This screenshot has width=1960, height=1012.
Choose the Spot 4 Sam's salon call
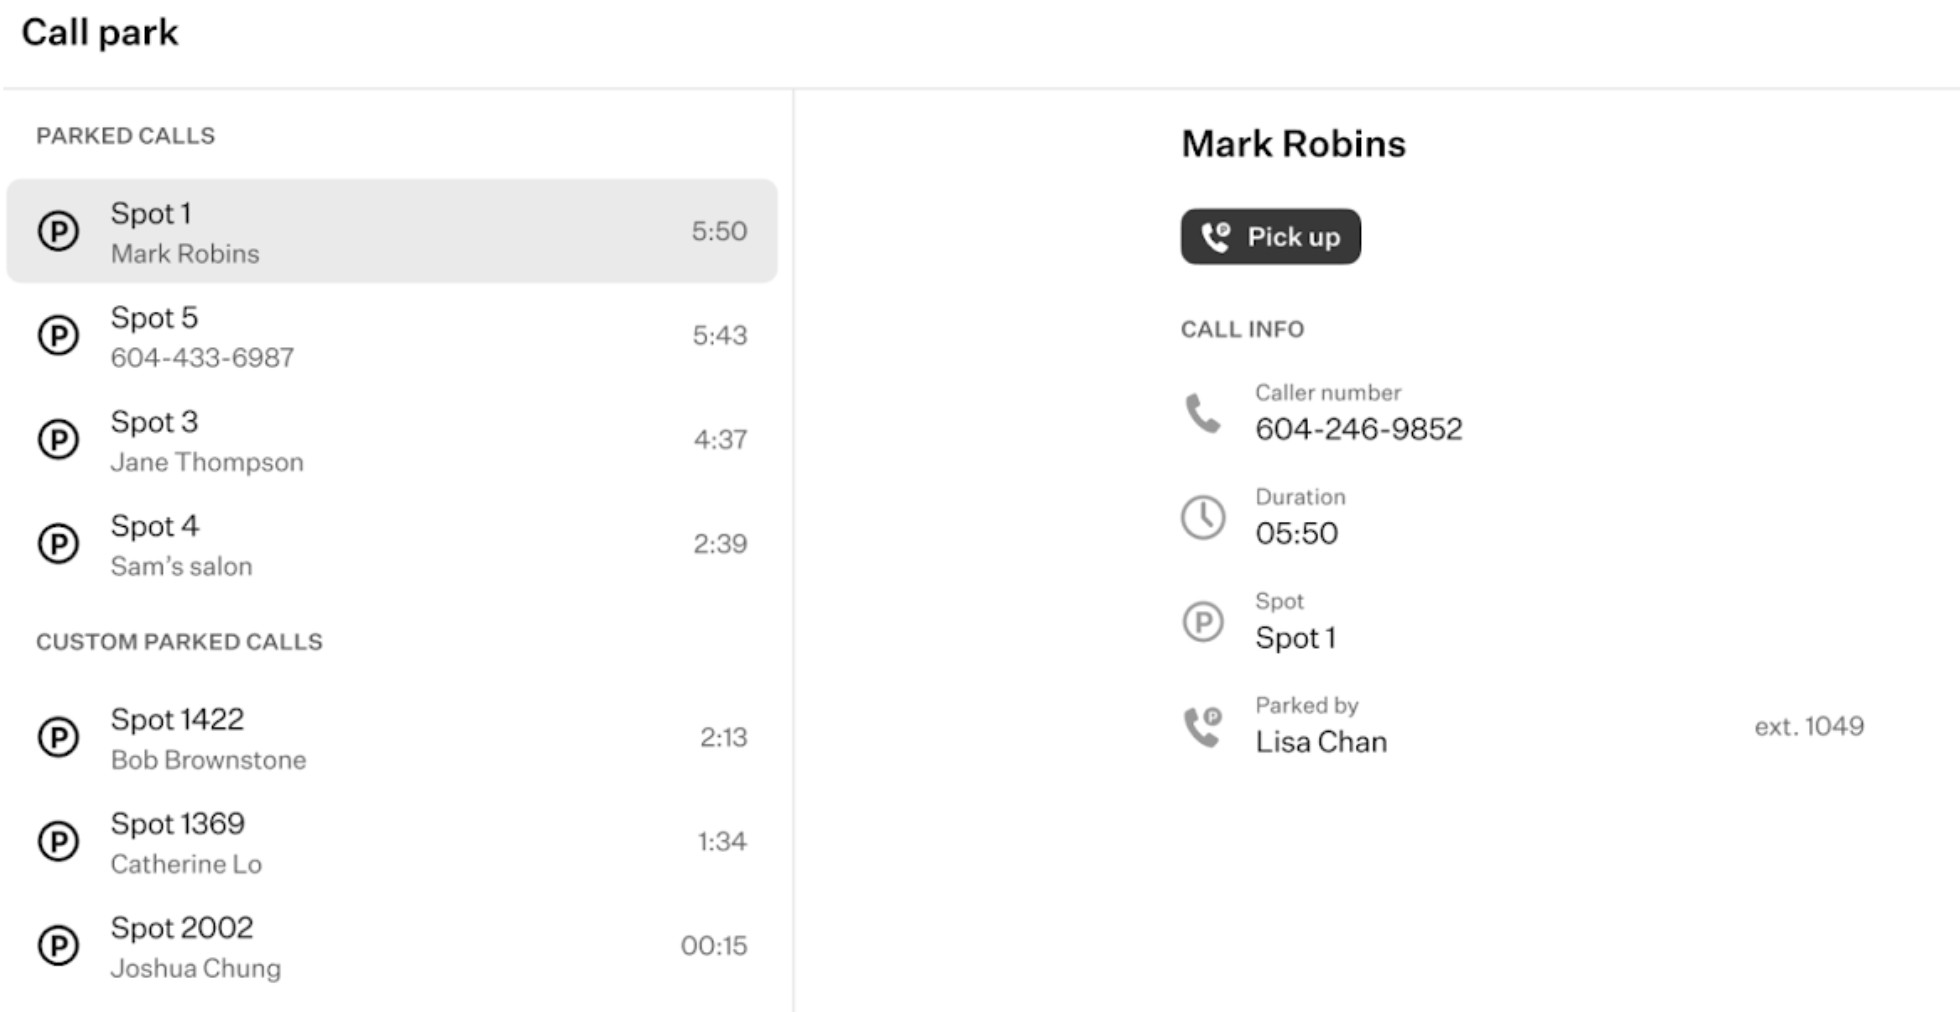[392, 544]
